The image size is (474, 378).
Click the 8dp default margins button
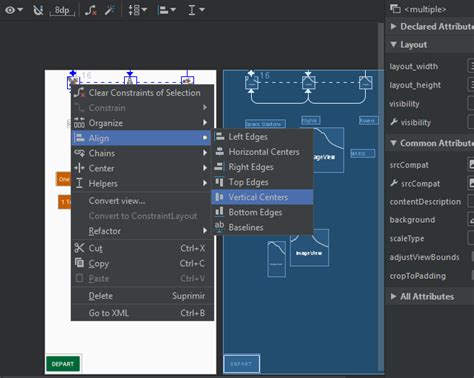[x=62, y=10]
